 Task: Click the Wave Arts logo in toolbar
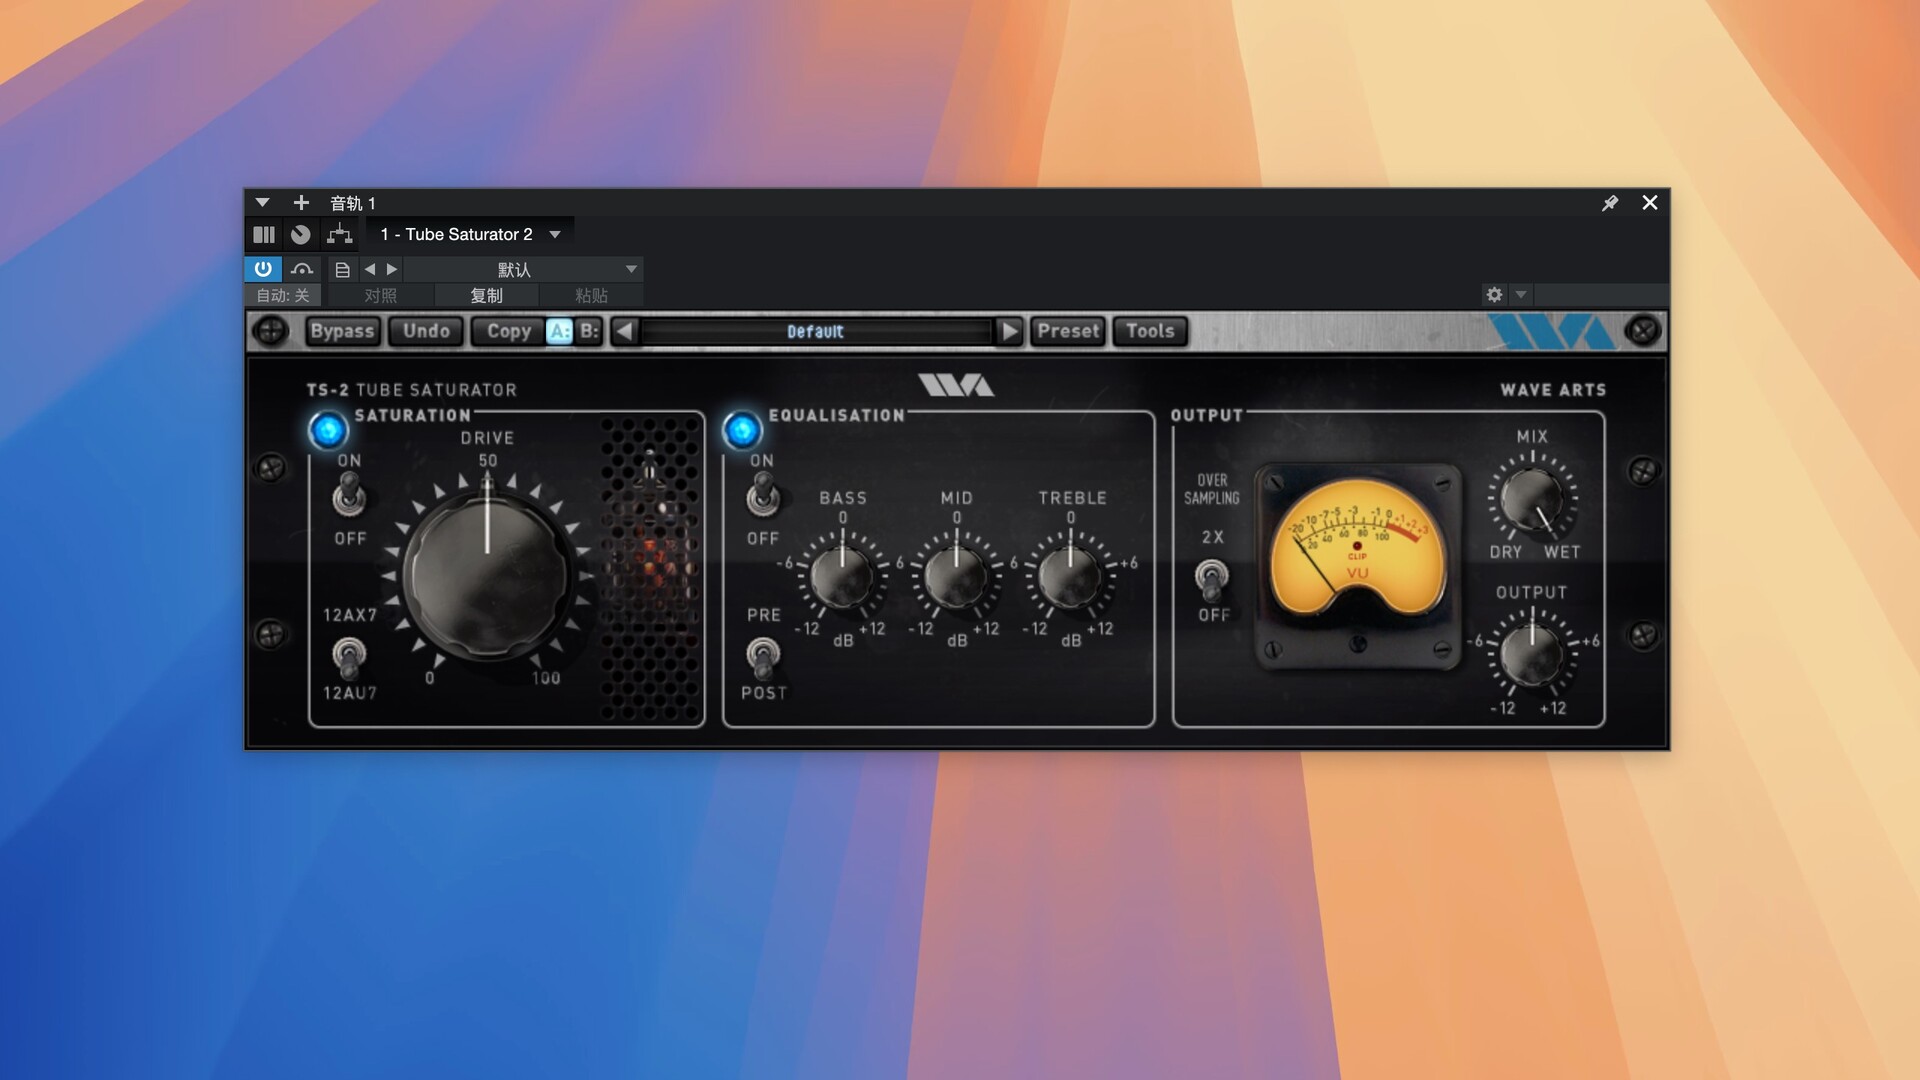tap(1551, 331)
